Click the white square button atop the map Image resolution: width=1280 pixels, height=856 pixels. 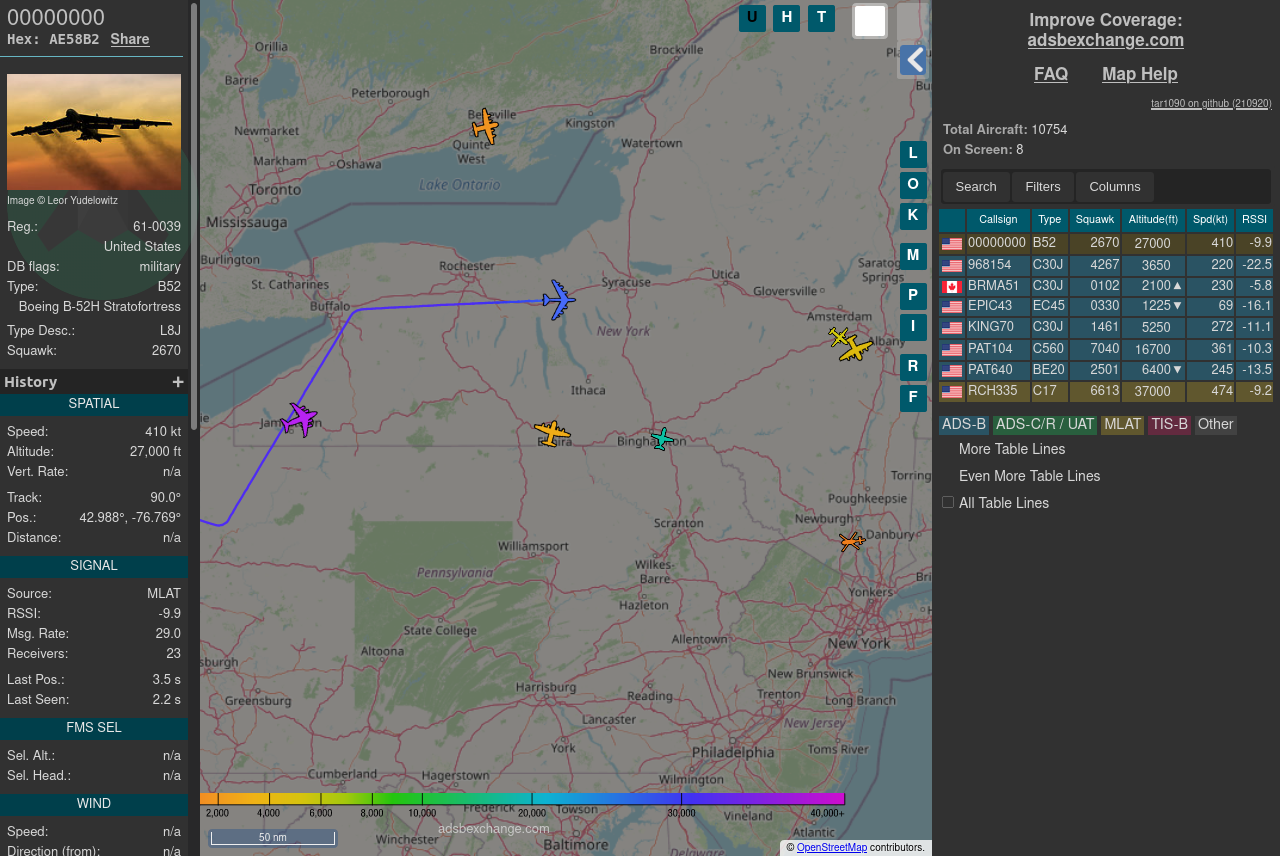[870, 21]
